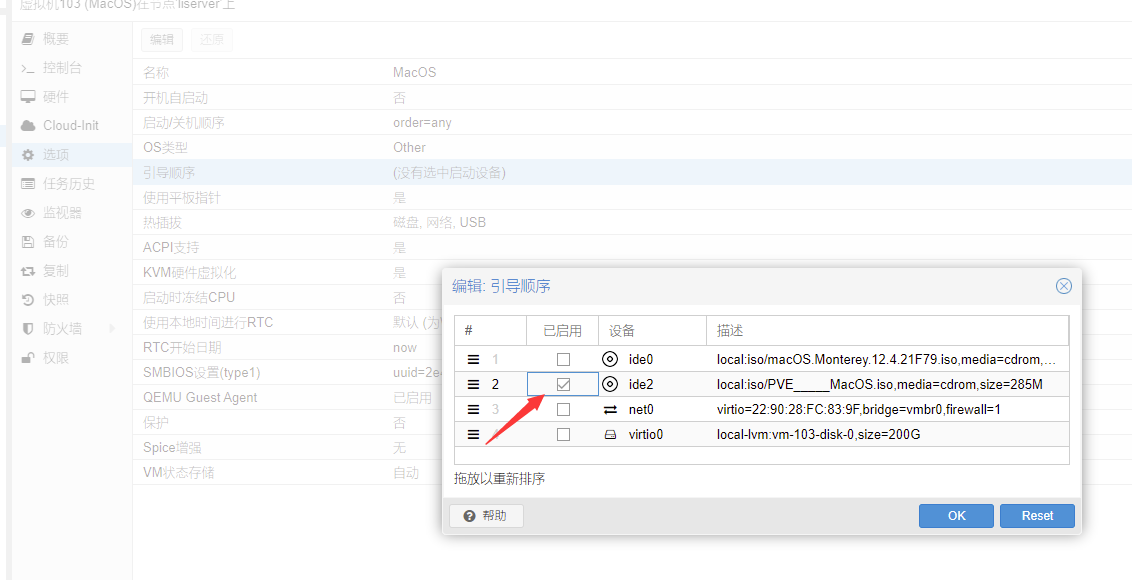Click the # column header
Viewport: 1132px width, 580px height.
[491, 331]
